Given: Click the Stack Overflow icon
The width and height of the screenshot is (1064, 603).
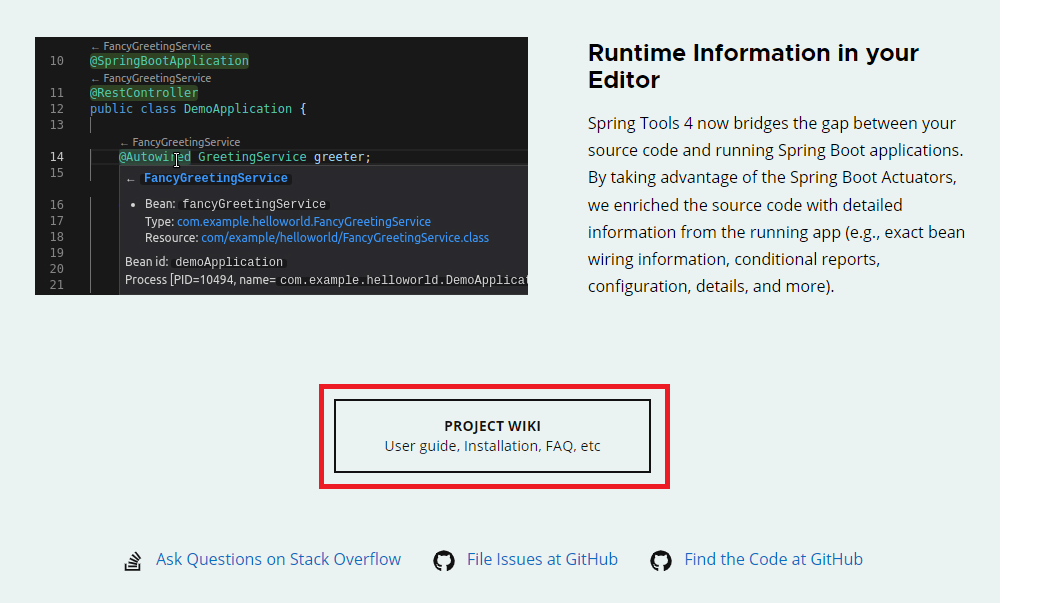Looking at the screenshot, I should pos(133,561).
